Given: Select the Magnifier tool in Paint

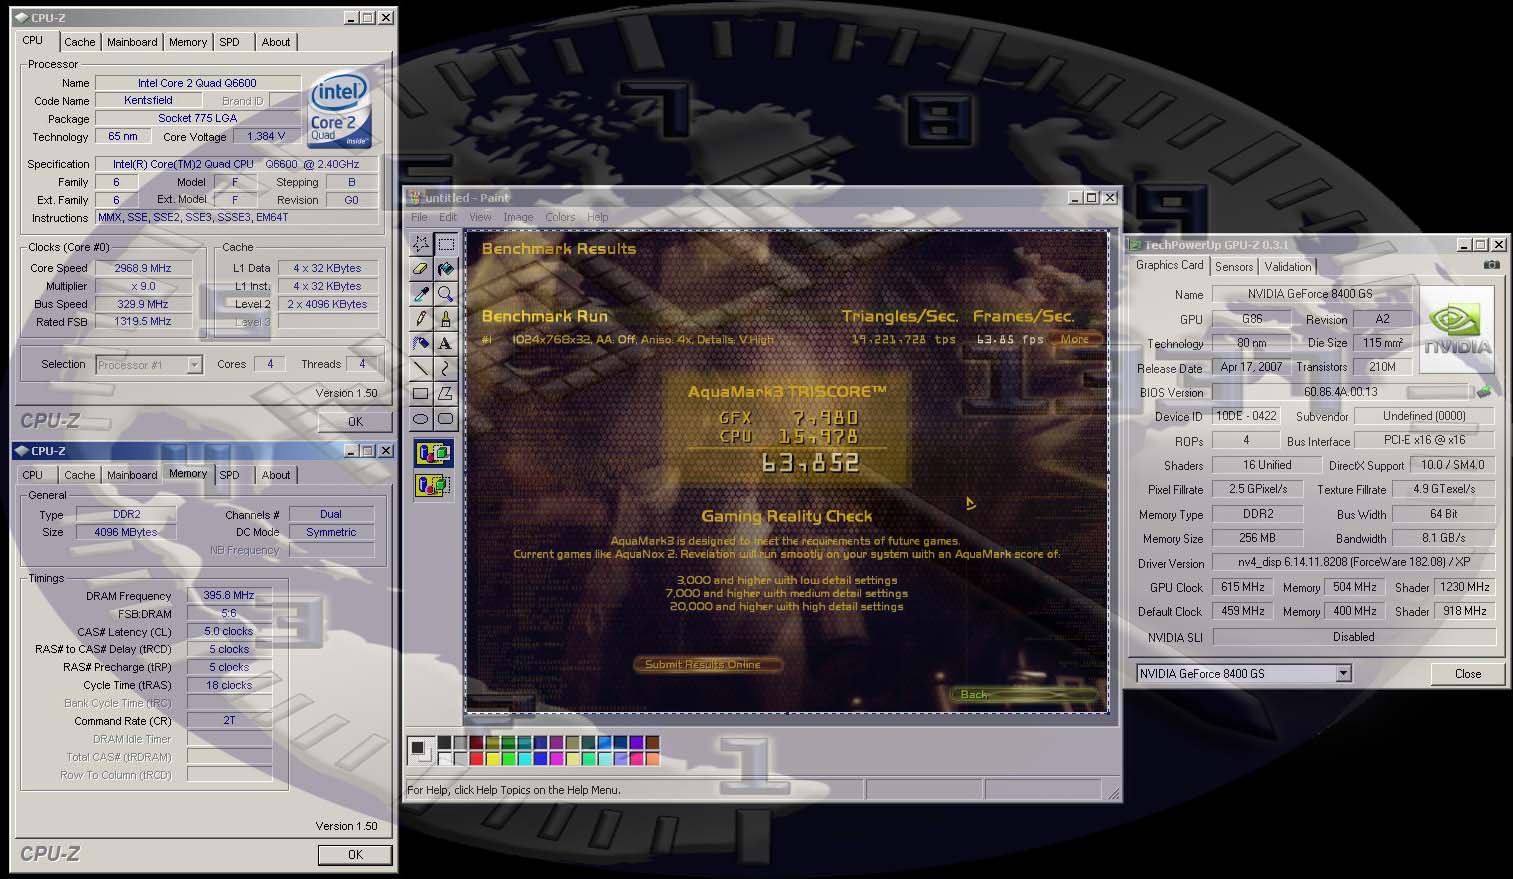Looking at the screenshot, I should pyautogui.click(x=446, y=294).
